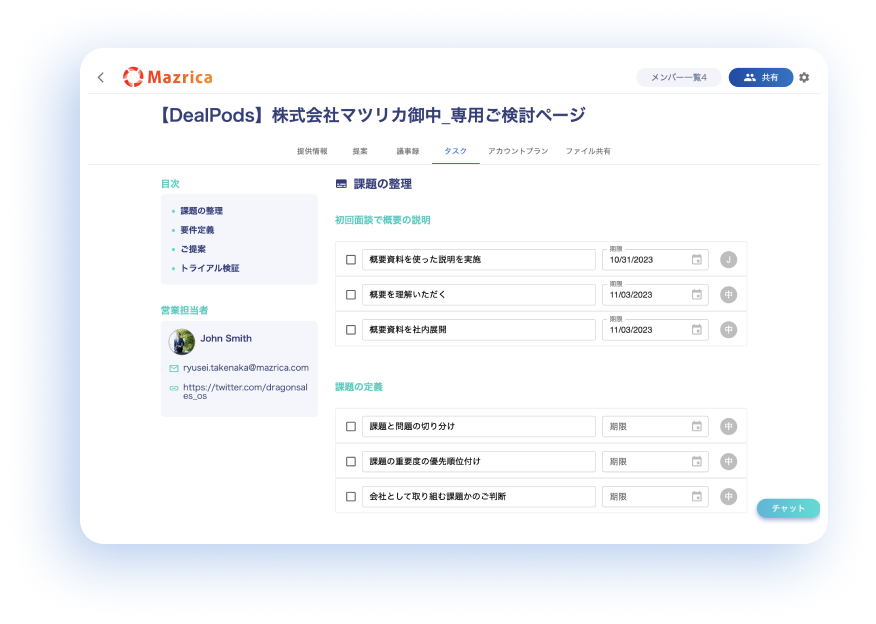Viewport: 876px width, 624px height.
Task: Open the アカウントプラン tab
Action: (x=518, y=151)
